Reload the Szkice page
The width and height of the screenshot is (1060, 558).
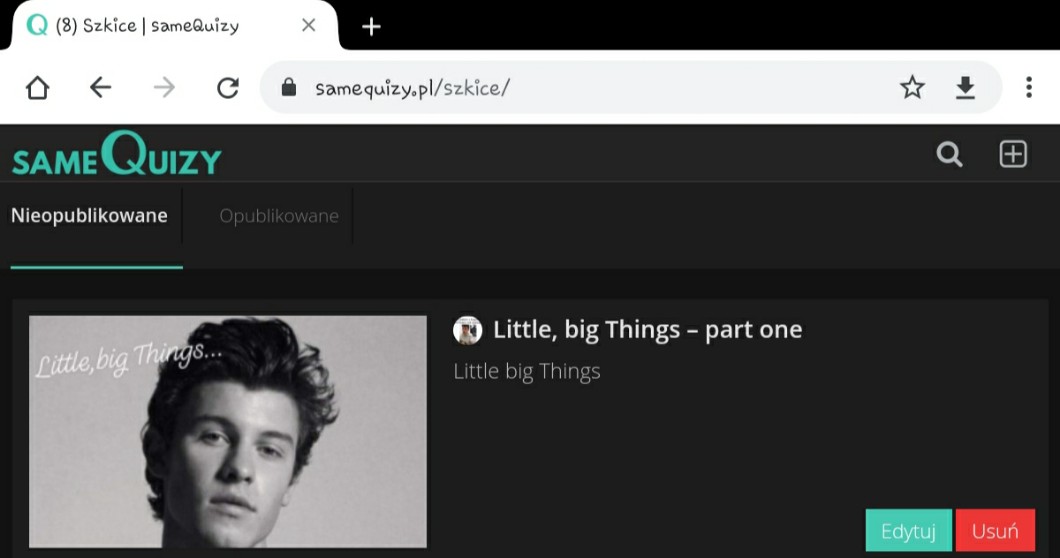(x=228, y=88)
